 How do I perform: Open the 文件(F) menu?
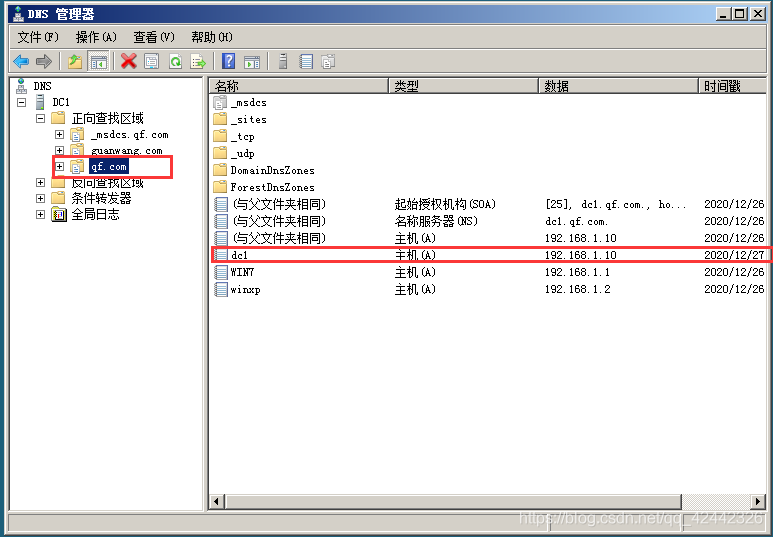[38, 37]
